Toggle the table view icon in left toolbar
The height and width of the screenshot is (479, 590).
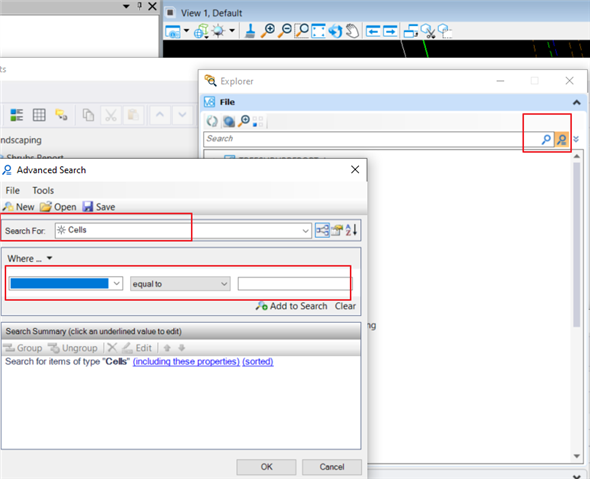pyautogui.click(x=39, y=115)
